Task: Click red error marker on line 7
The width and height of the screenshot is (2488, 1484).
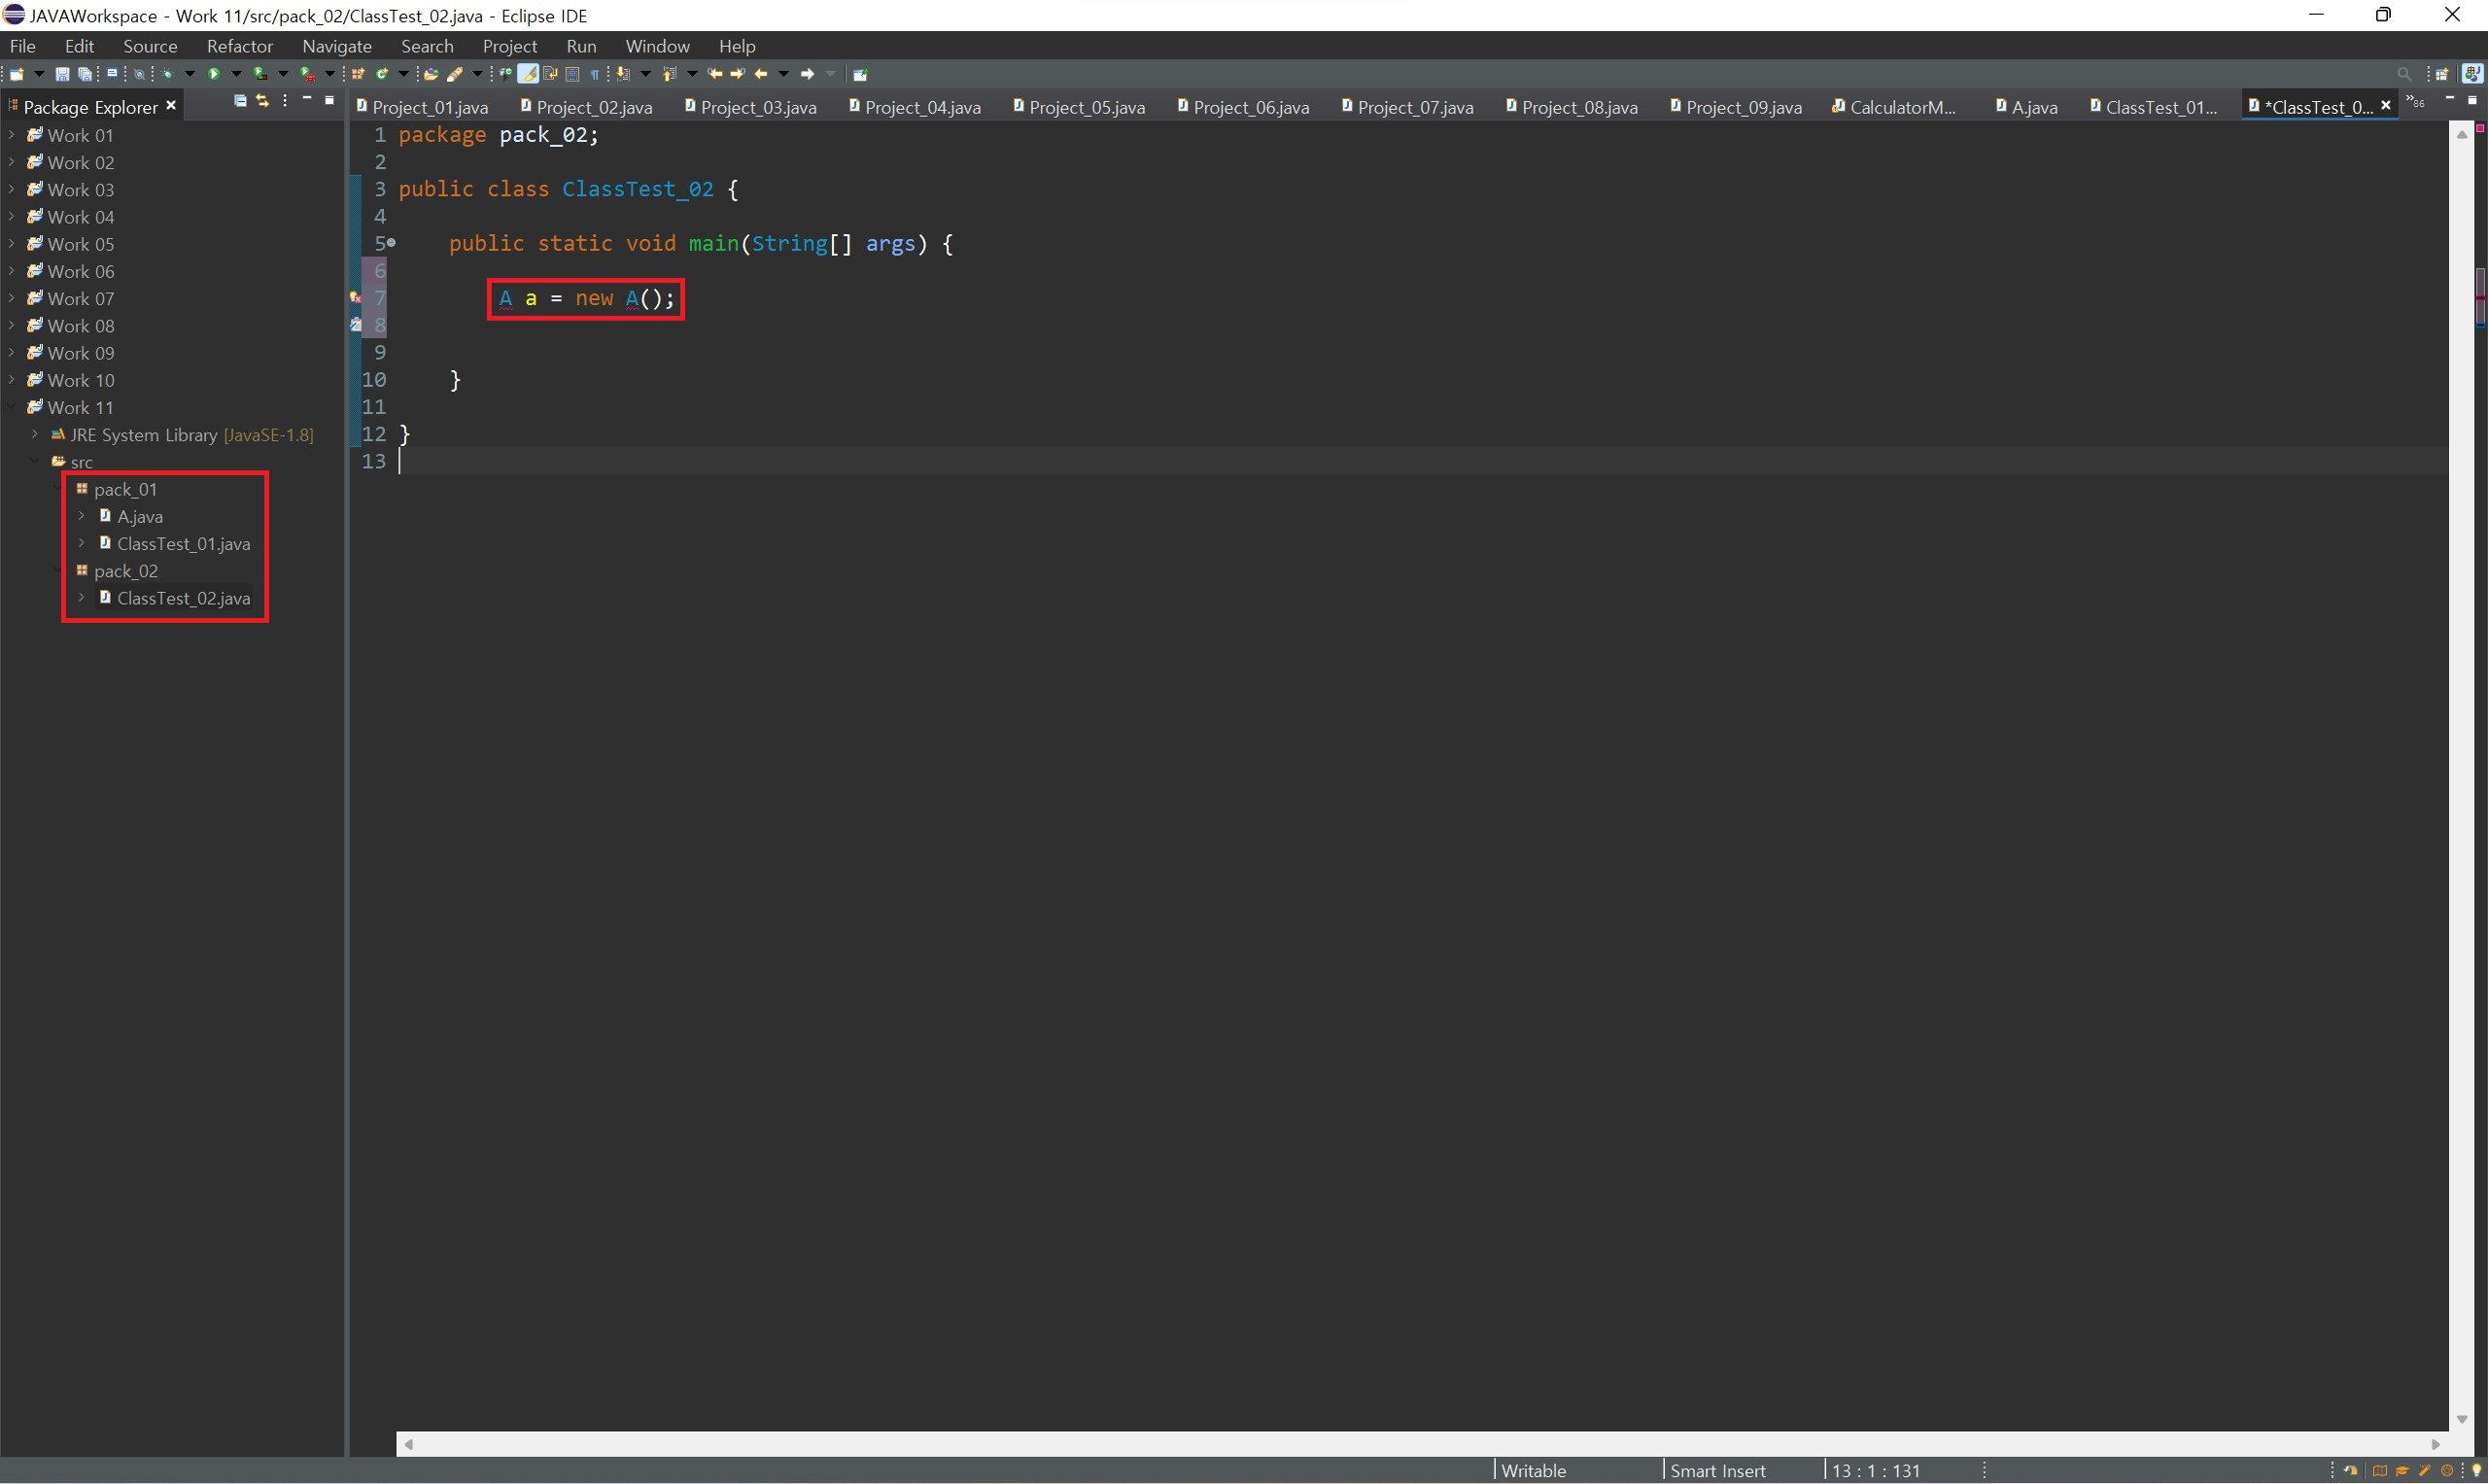Action: [355, 298]
